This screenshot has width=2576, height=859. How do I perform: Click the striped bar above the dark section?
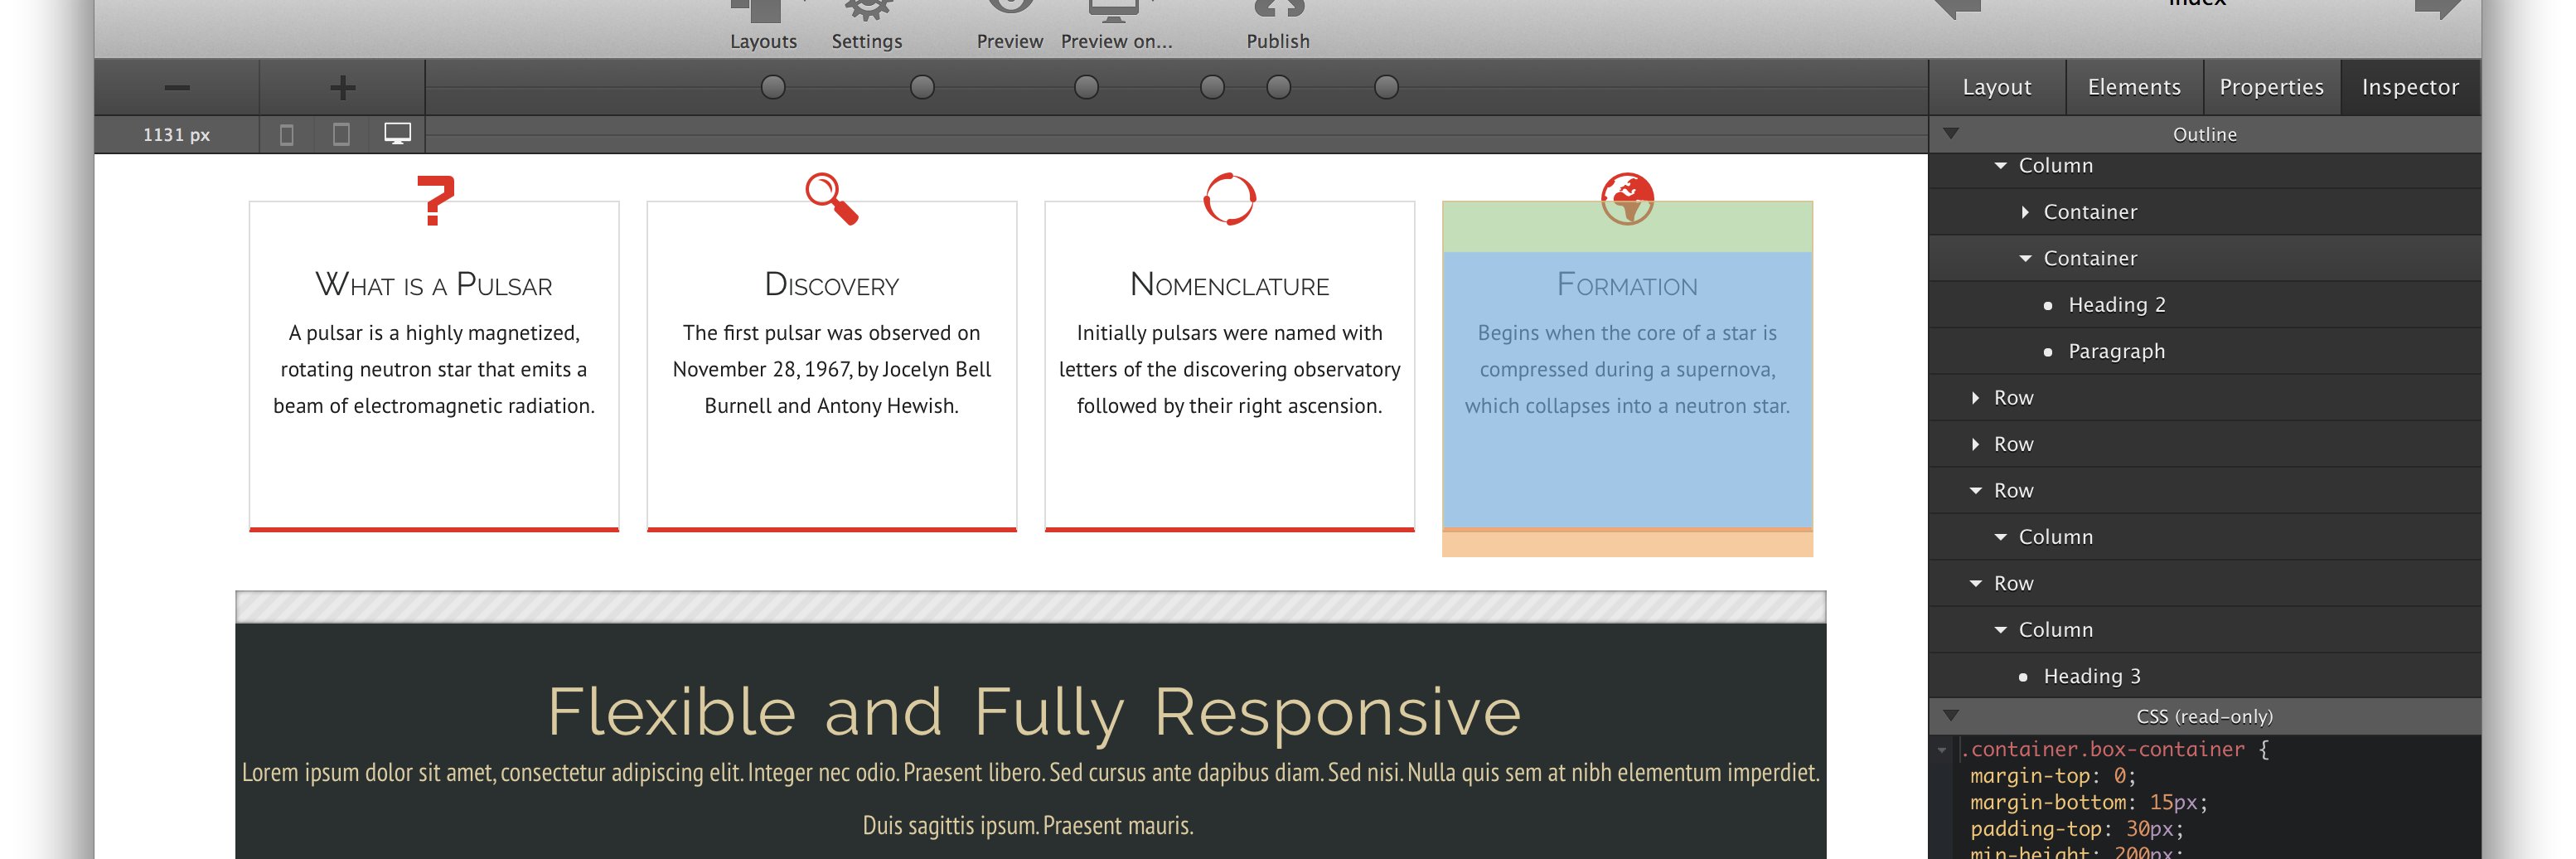tap(1030, 607)
